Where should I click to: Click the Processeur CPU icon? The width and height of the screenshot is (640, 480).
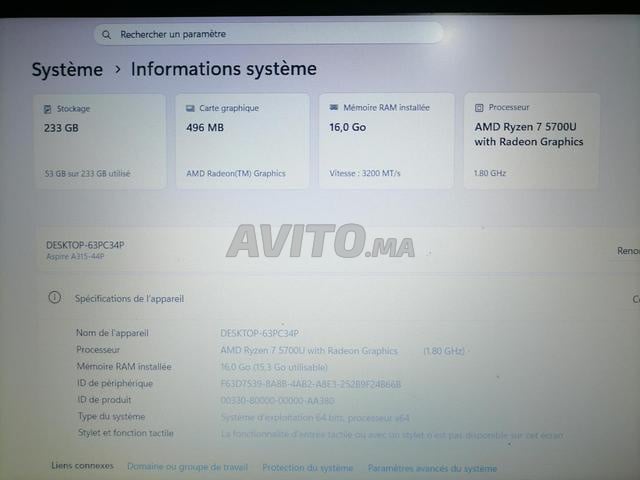[479, 108]
